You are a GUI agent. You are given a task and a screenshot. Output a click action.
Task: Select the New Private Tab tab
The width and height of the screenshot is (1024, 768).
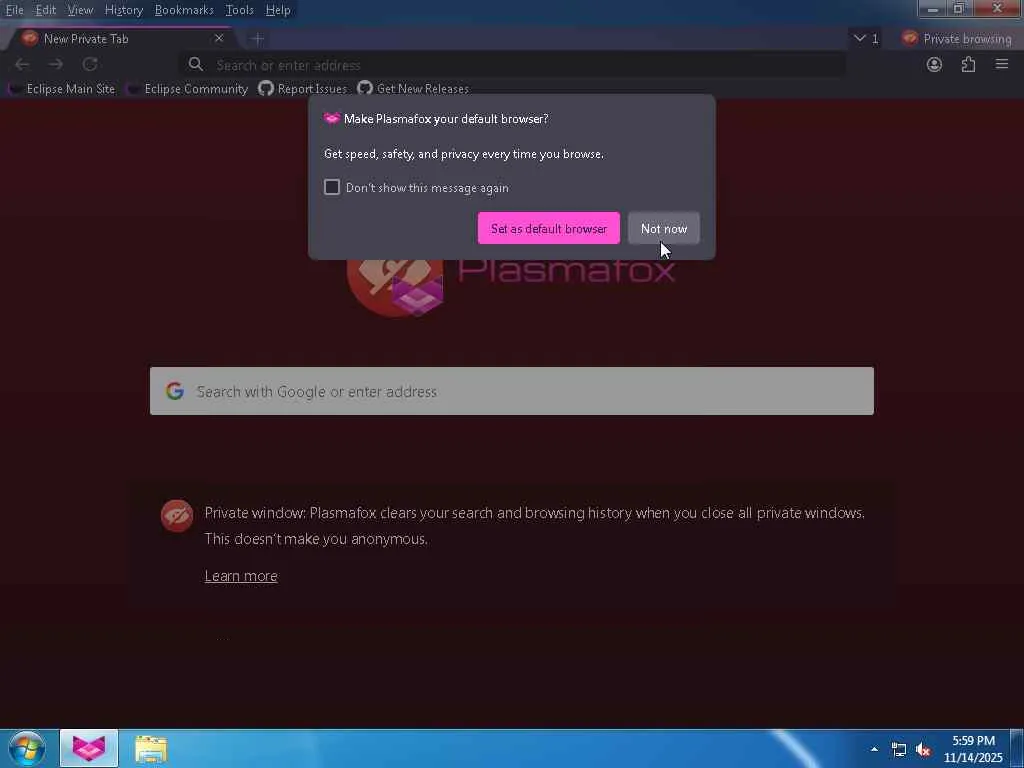point(121,39)
